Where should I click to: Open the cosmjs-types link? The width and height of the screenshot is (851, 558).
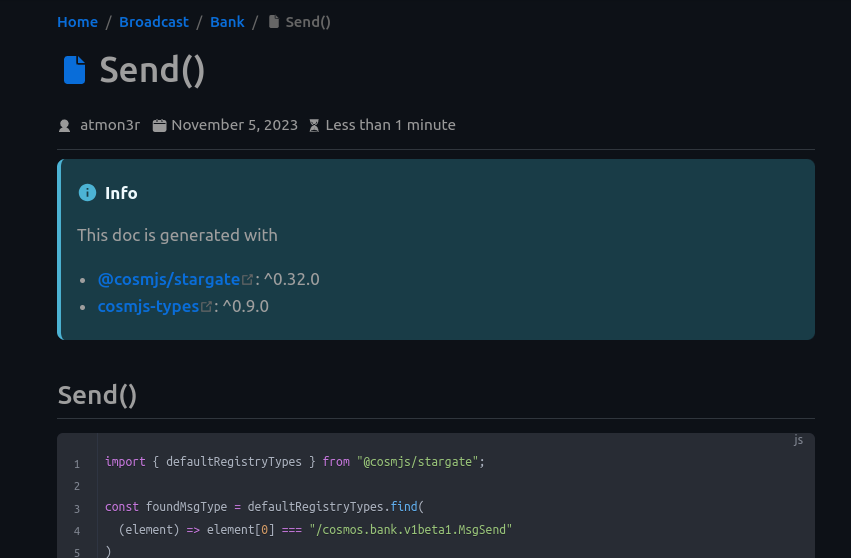(x=148, y=307)
